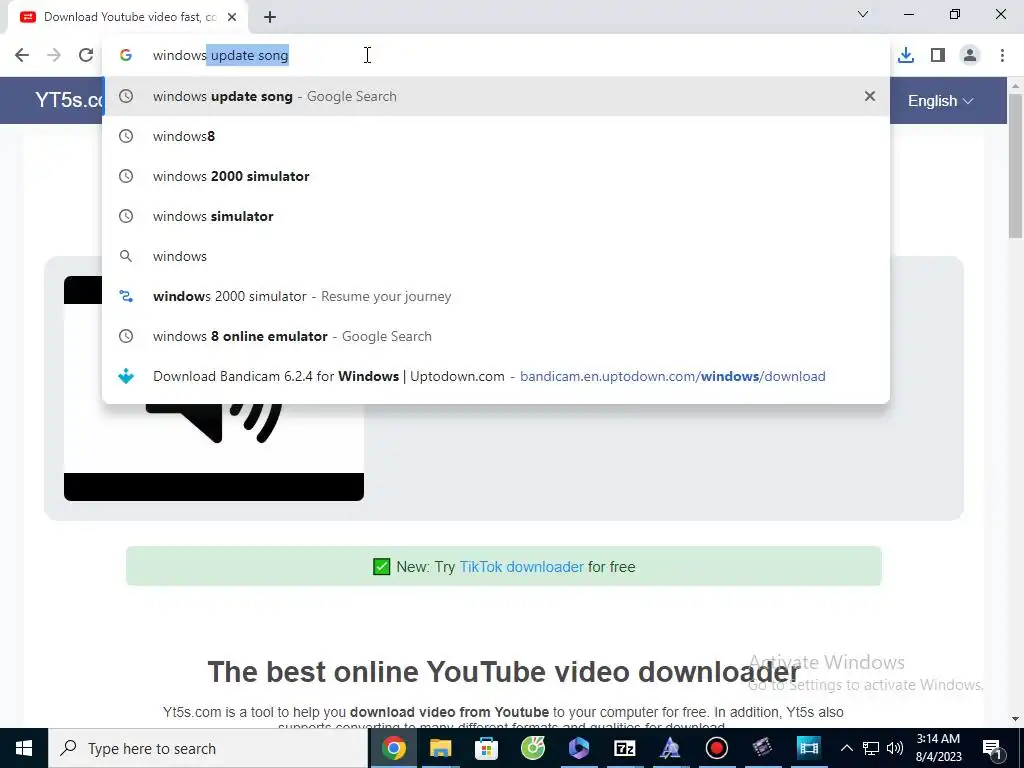This screenshot has height=768, width=1024.
Task: Click the browser forward arrow
Action: click(54, 56)
